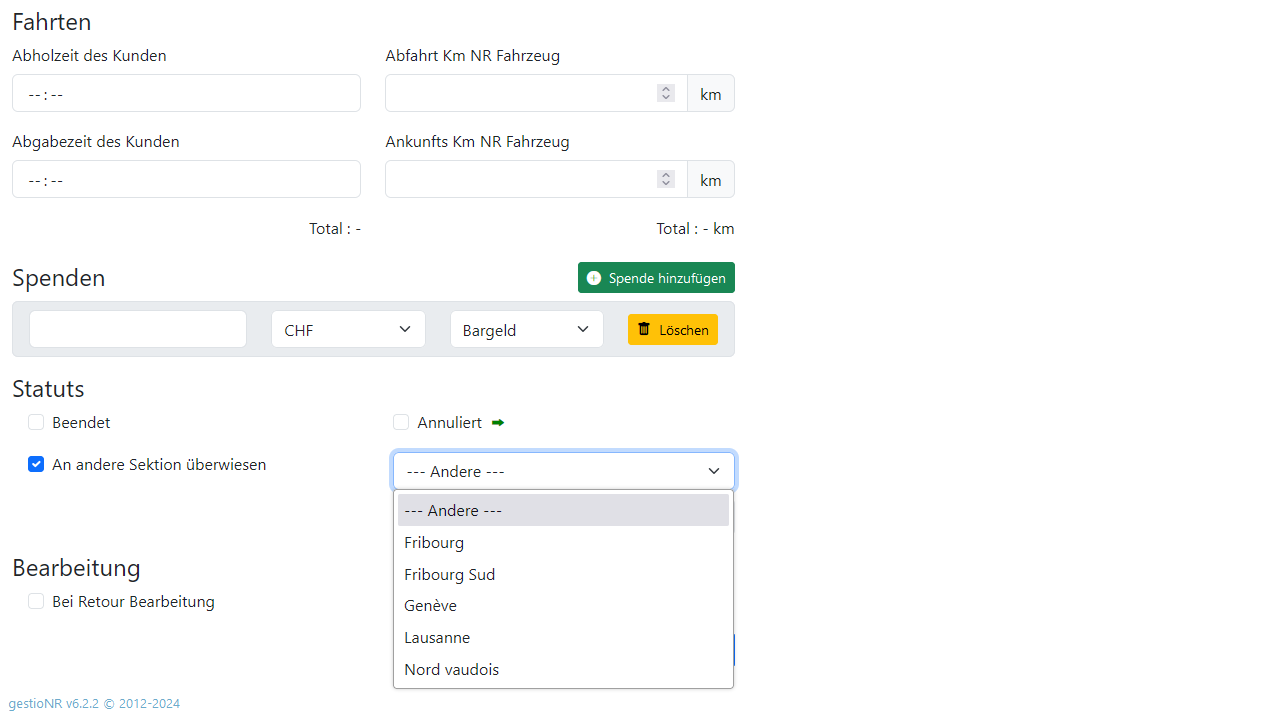Open the Bargeld payment method dropdown

pos(526,330)
